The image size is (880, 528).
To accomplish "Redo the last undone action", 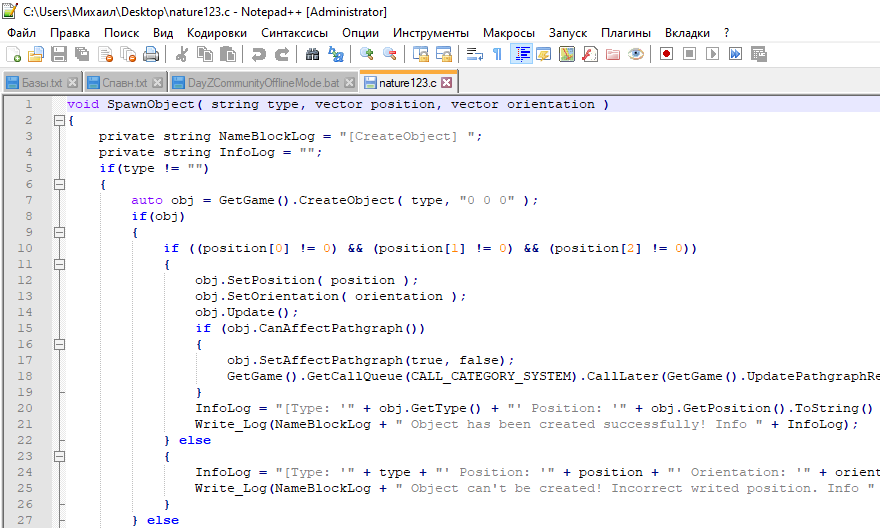I will pos(281,54).
